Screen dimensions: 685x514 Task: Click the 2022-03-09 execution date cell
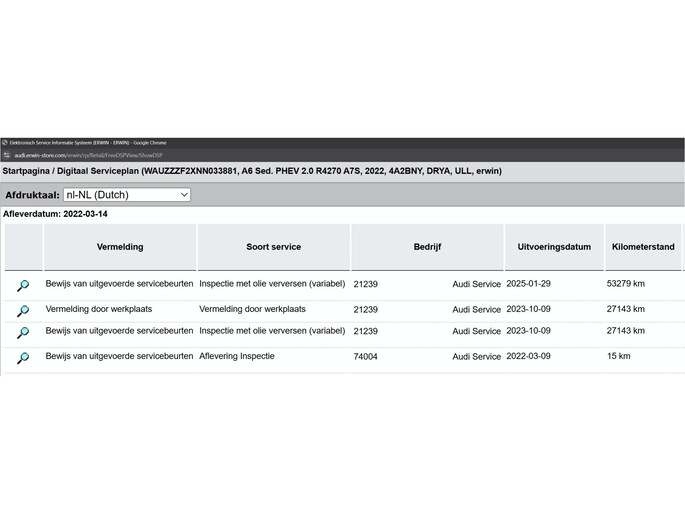coord(528,356)
